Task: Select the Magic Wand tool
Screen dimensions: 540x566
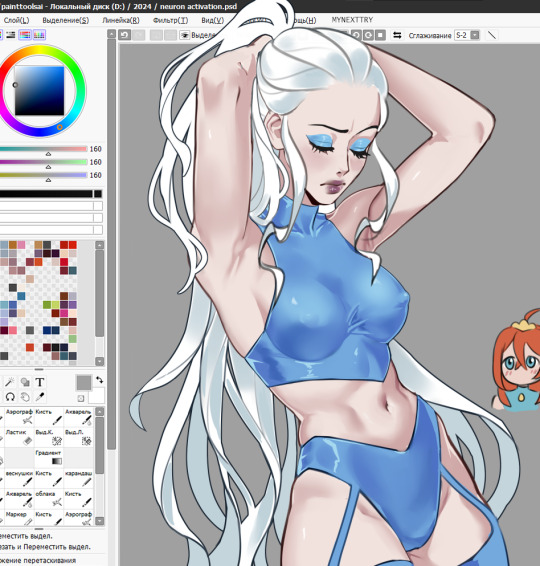Action: tap(9, 382)
